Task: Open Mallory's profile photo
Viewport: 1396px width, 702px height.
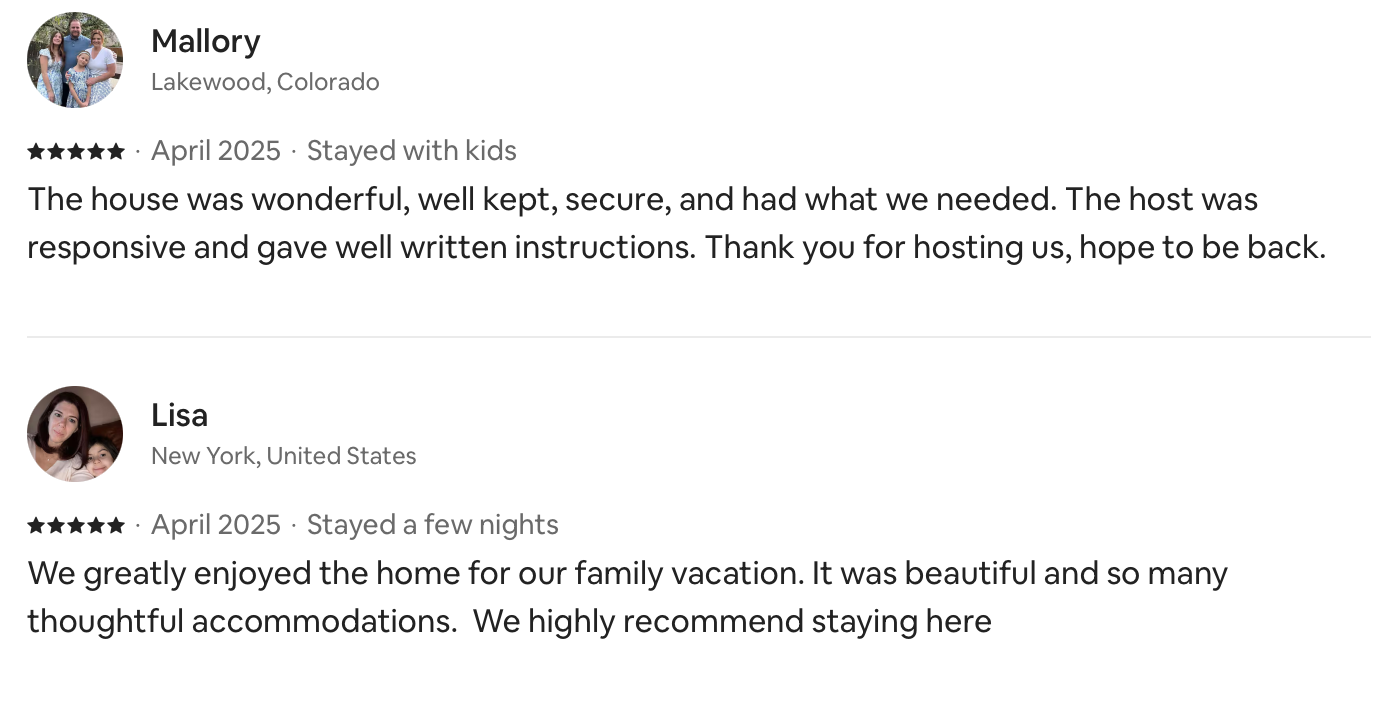Action: click(x=75, y=60)
